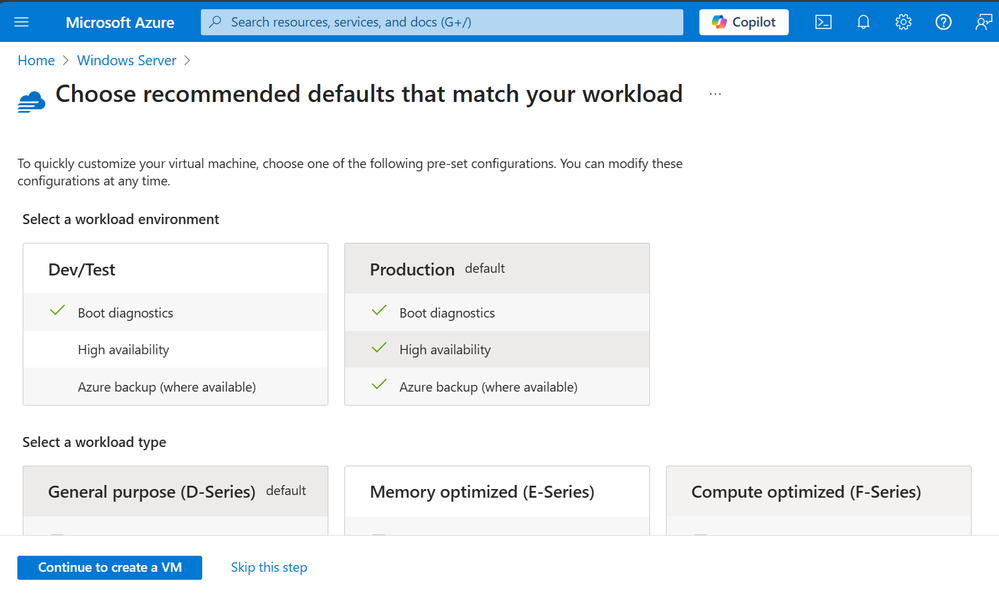This screenshot has height=601, width=999.
Task: Click the blue cloud VM icon beside title
Action: click(31, 102)
